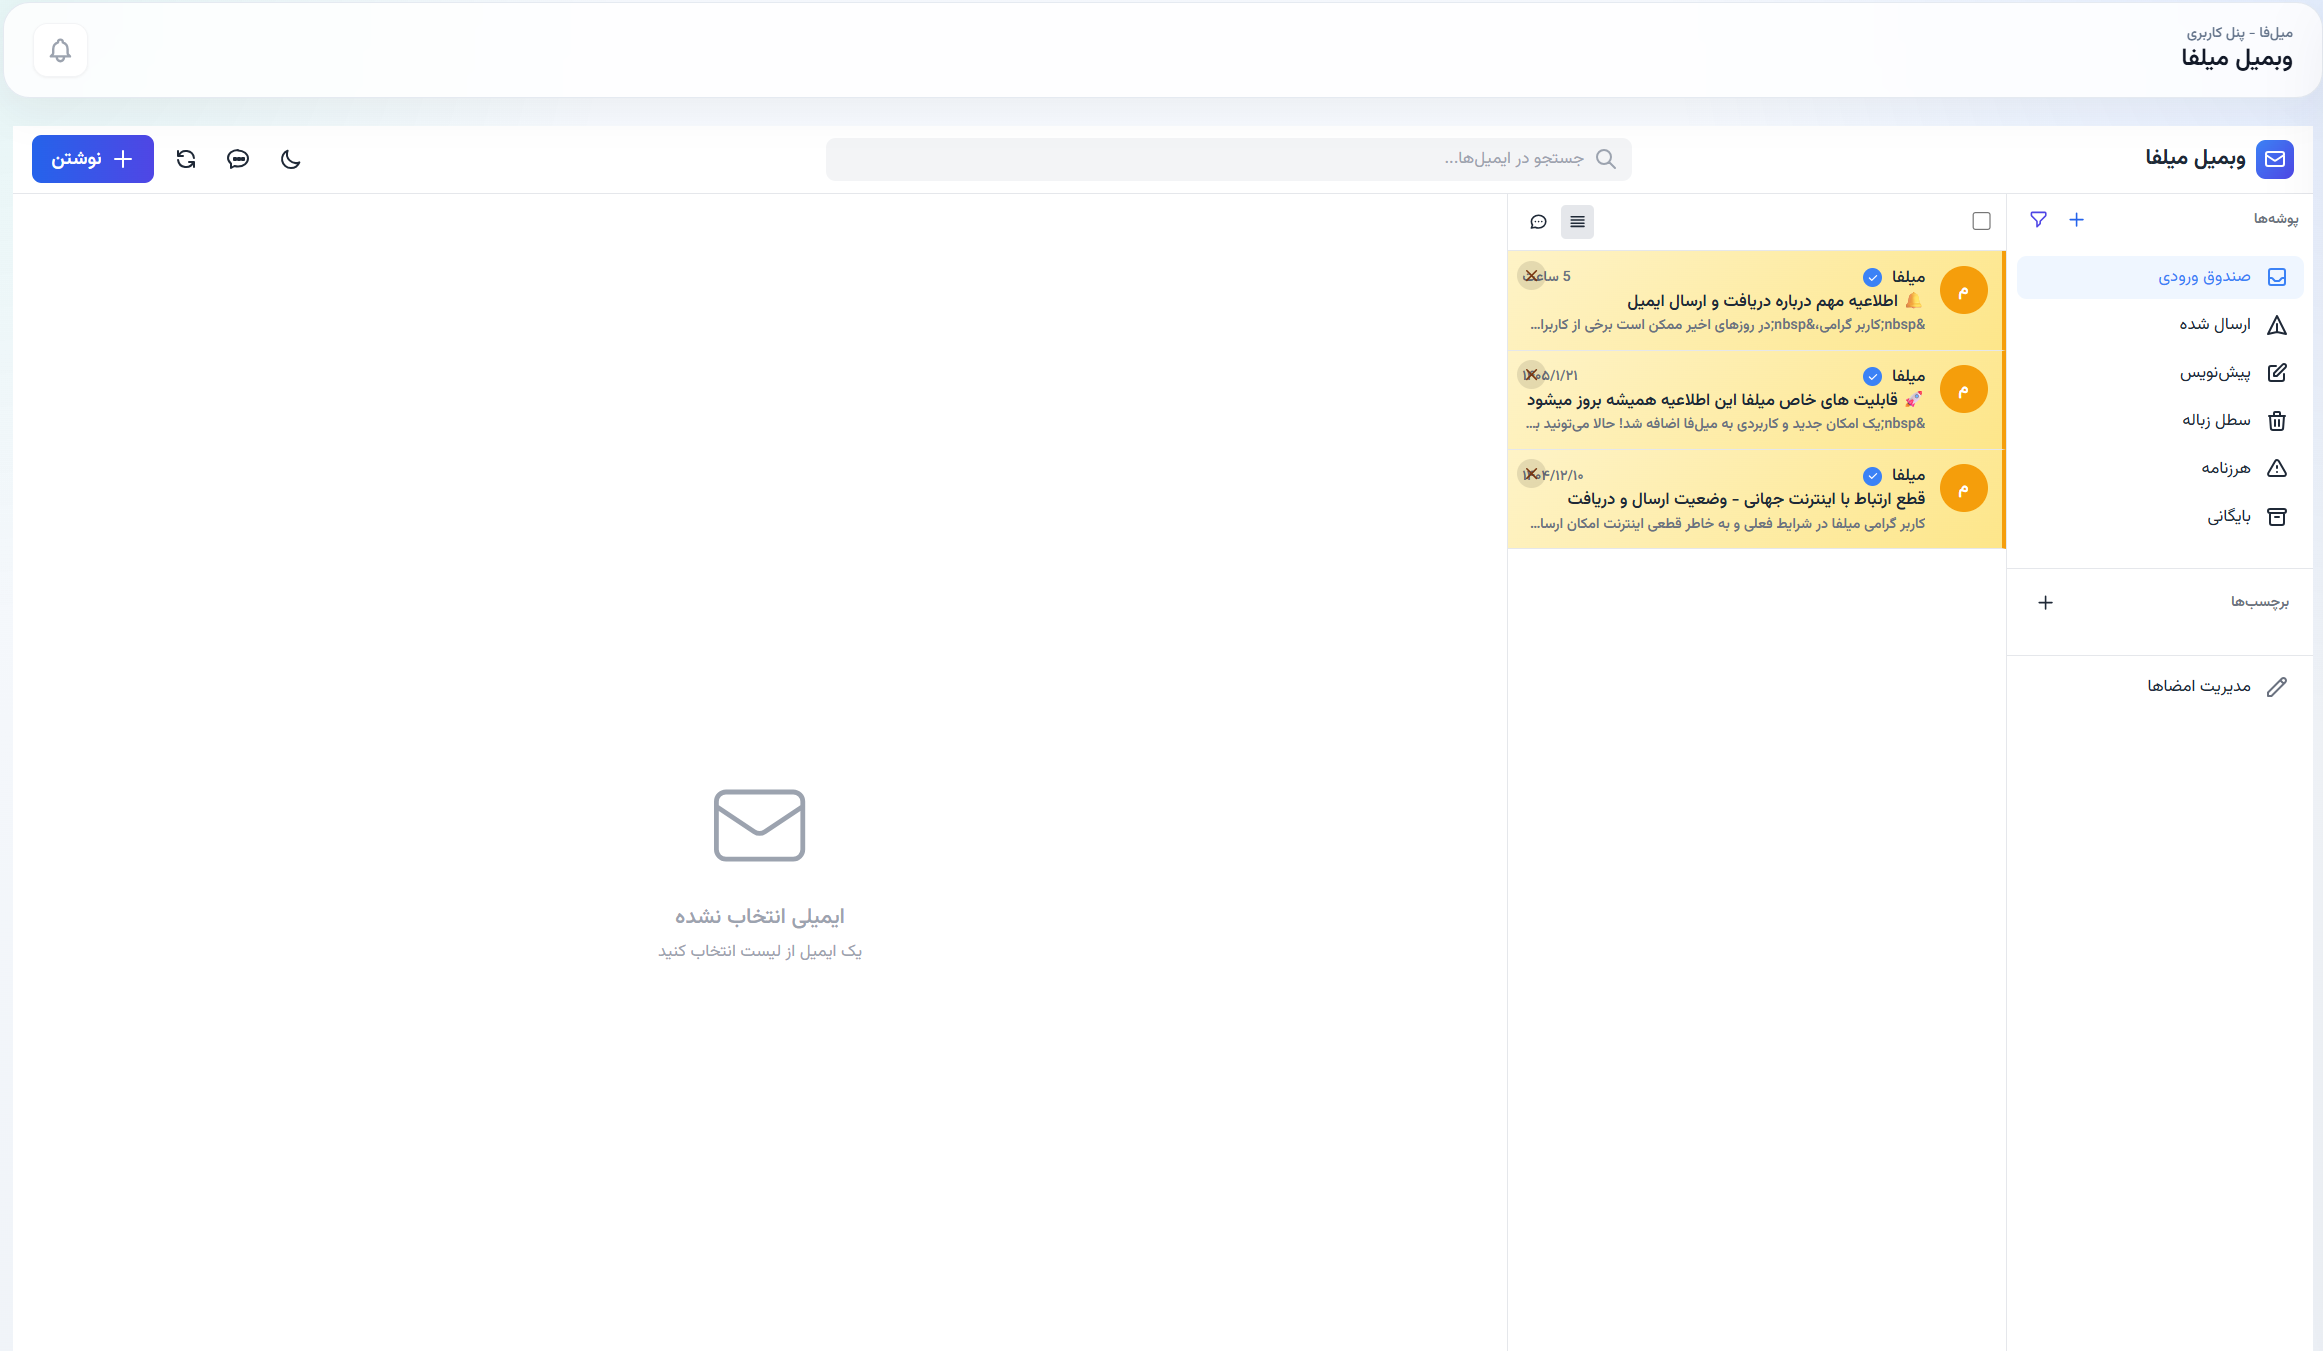The width and height of the screenshot is (2323, 1351).
Task: Open the سطل زباله trash folder
Action: pyautogui.click(x=2160, y=421)
